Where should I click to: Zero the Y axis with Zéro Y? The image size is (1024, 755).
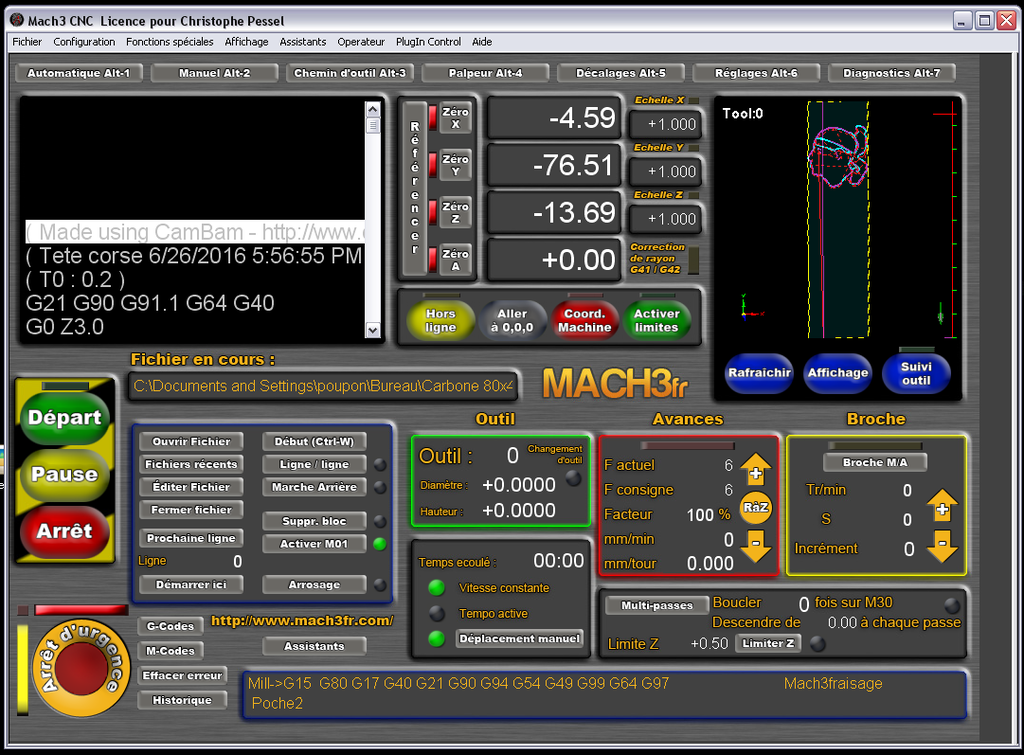[x=455, y=165]
